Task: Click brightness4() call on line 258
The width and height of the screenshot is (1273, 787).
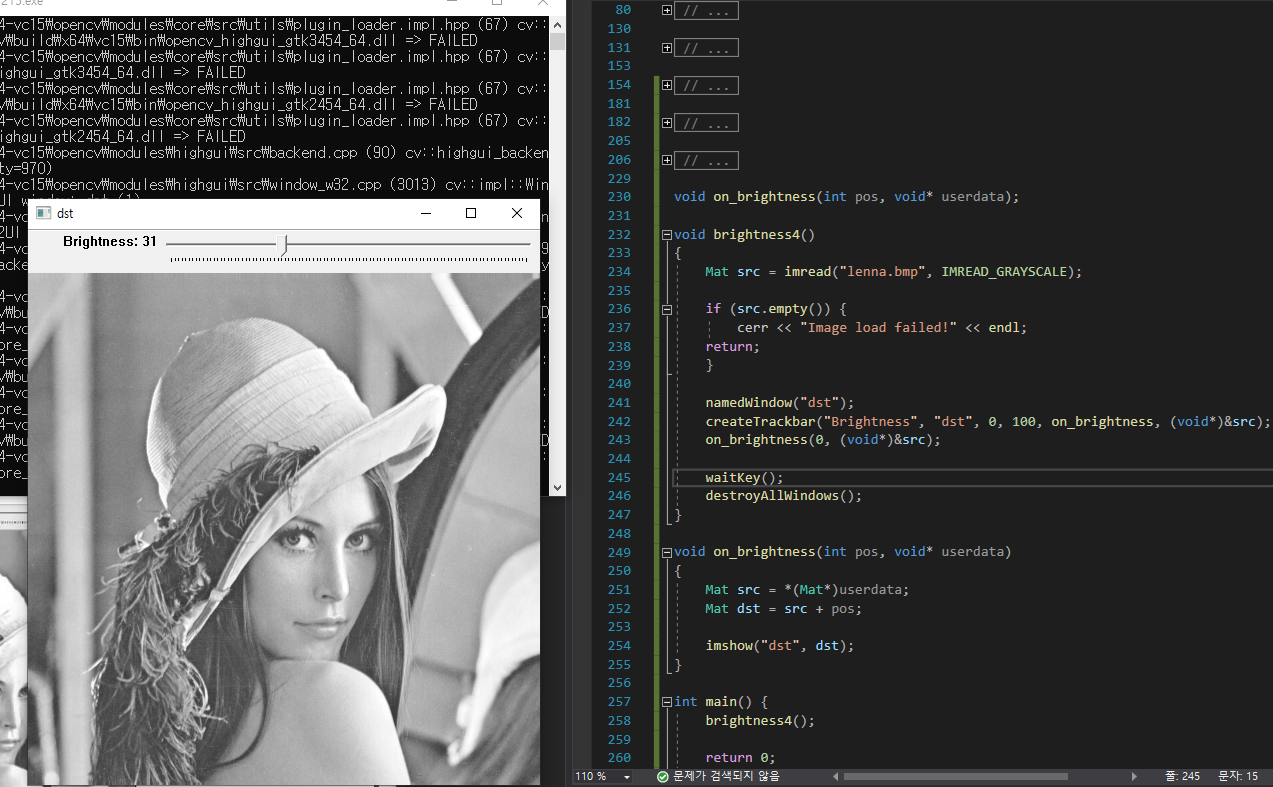Action: click(760, 721)
